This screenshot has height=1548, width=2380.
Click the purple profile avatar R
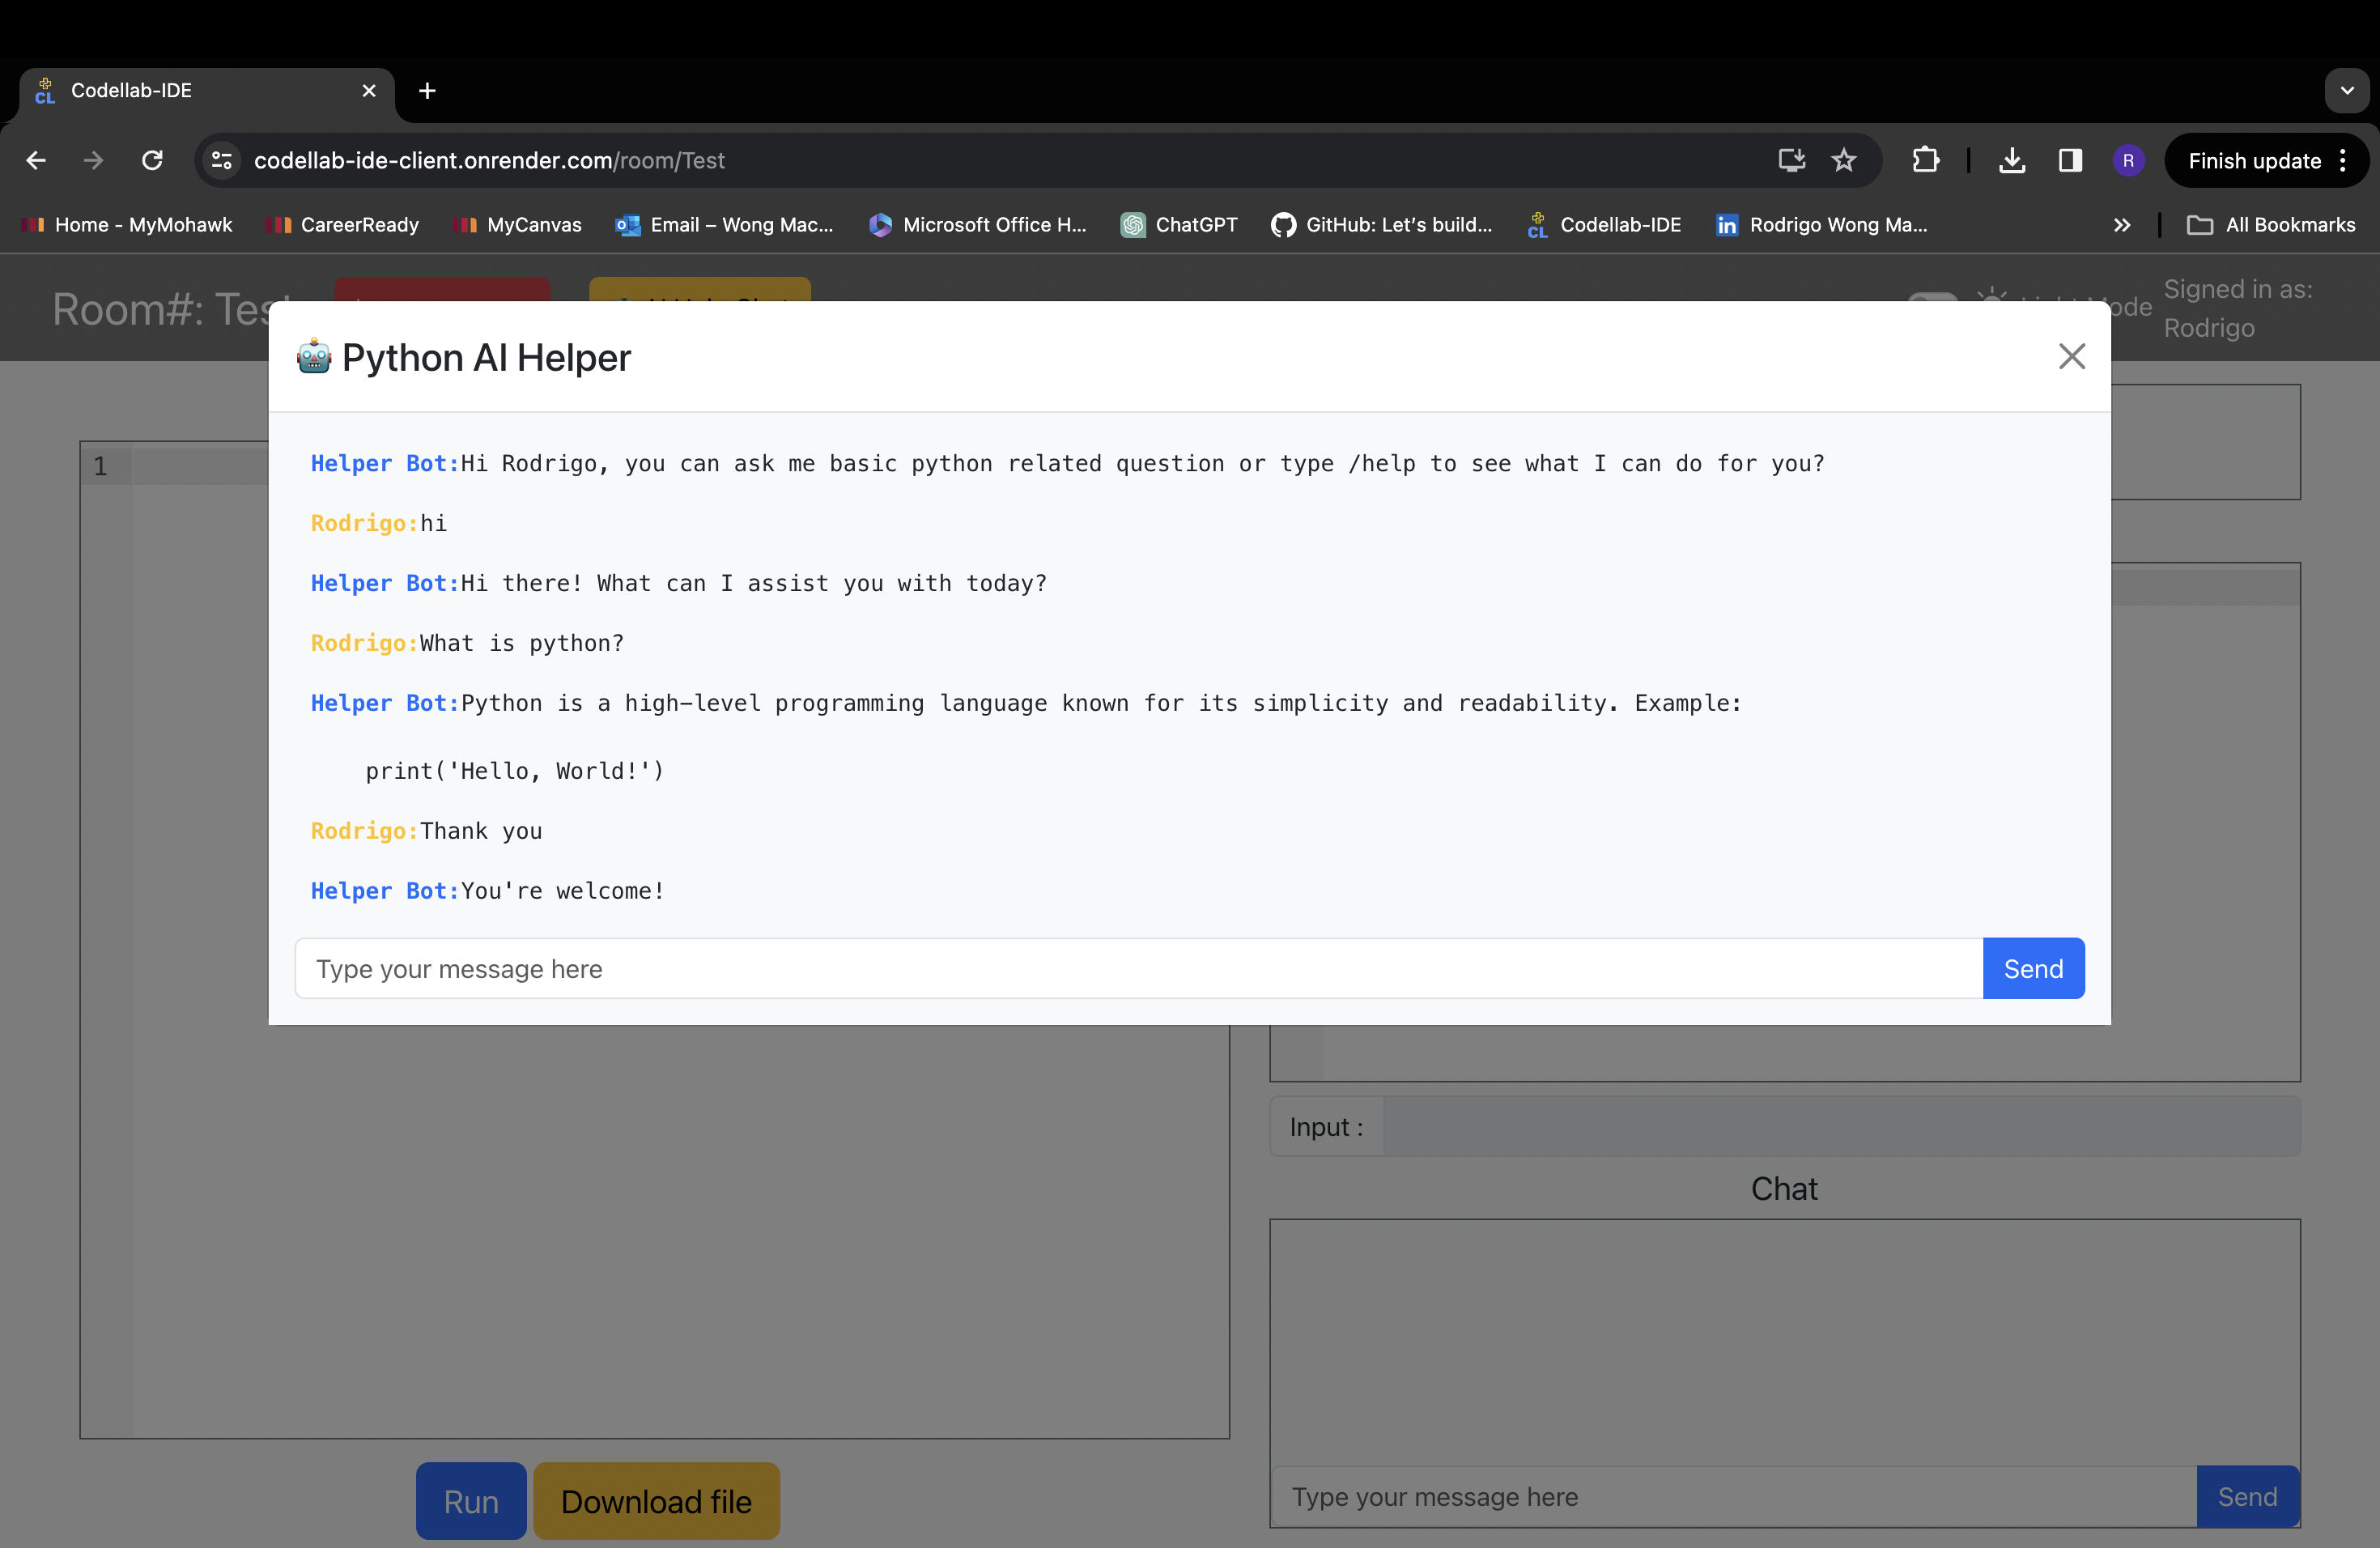pos(2128,160)
